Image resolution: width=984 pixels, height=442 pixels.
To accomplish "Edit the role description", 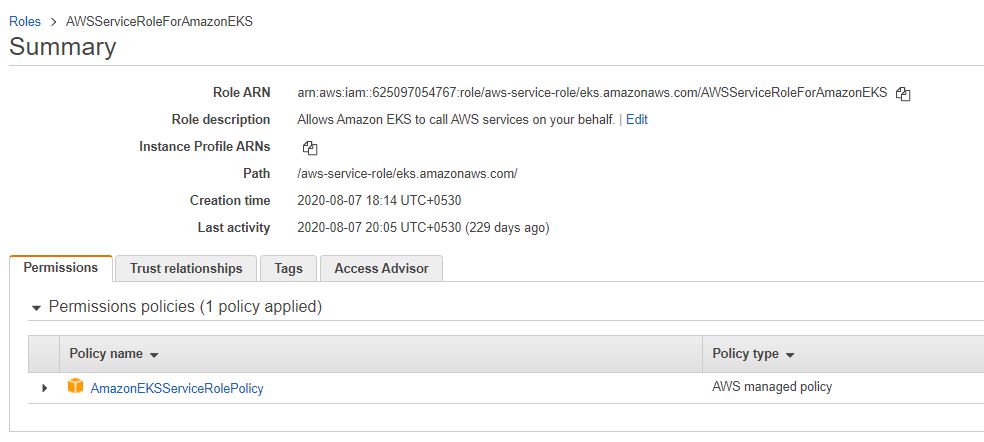I will pos(637,119).
